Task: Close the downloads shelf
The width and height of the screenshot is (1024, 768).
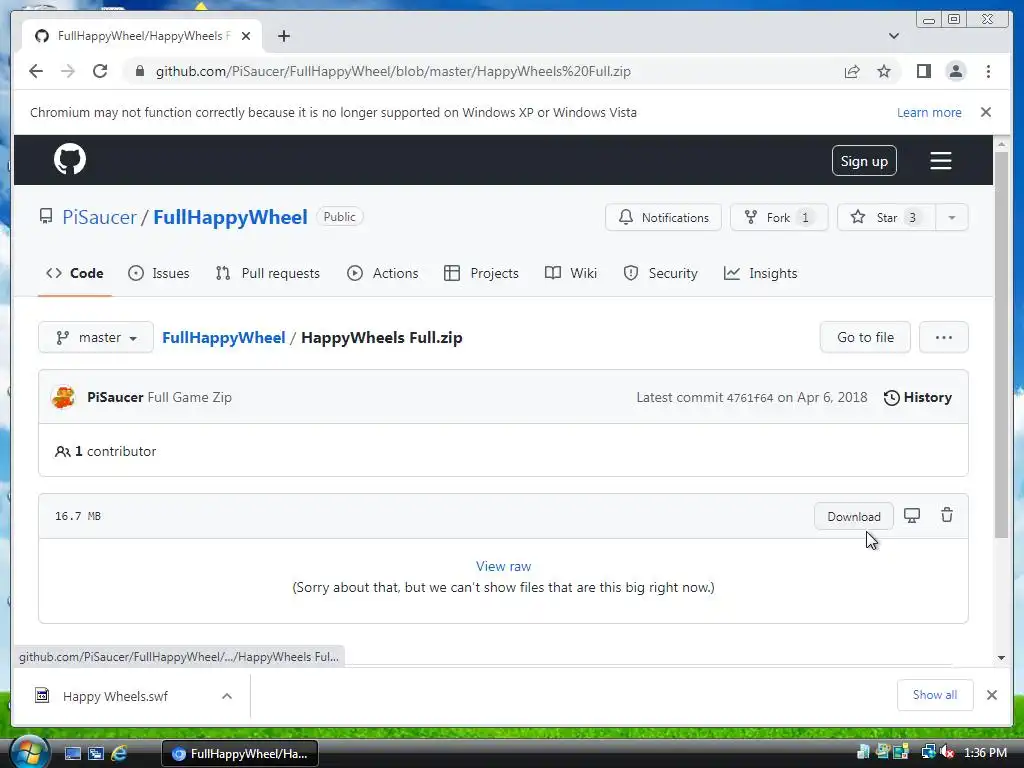Action: [992, 695]
